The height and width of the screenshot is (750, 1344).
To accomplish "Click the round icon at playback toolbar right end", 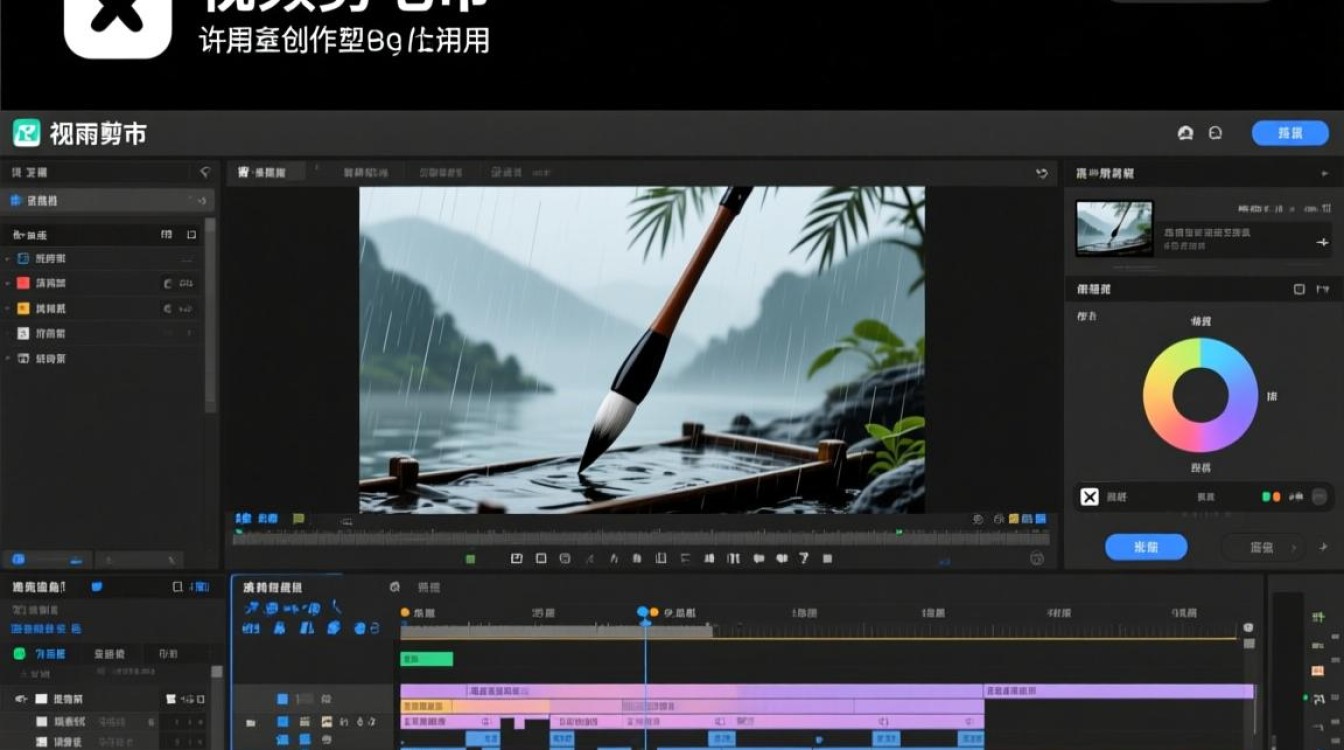I will click(x=1037, y=559).
